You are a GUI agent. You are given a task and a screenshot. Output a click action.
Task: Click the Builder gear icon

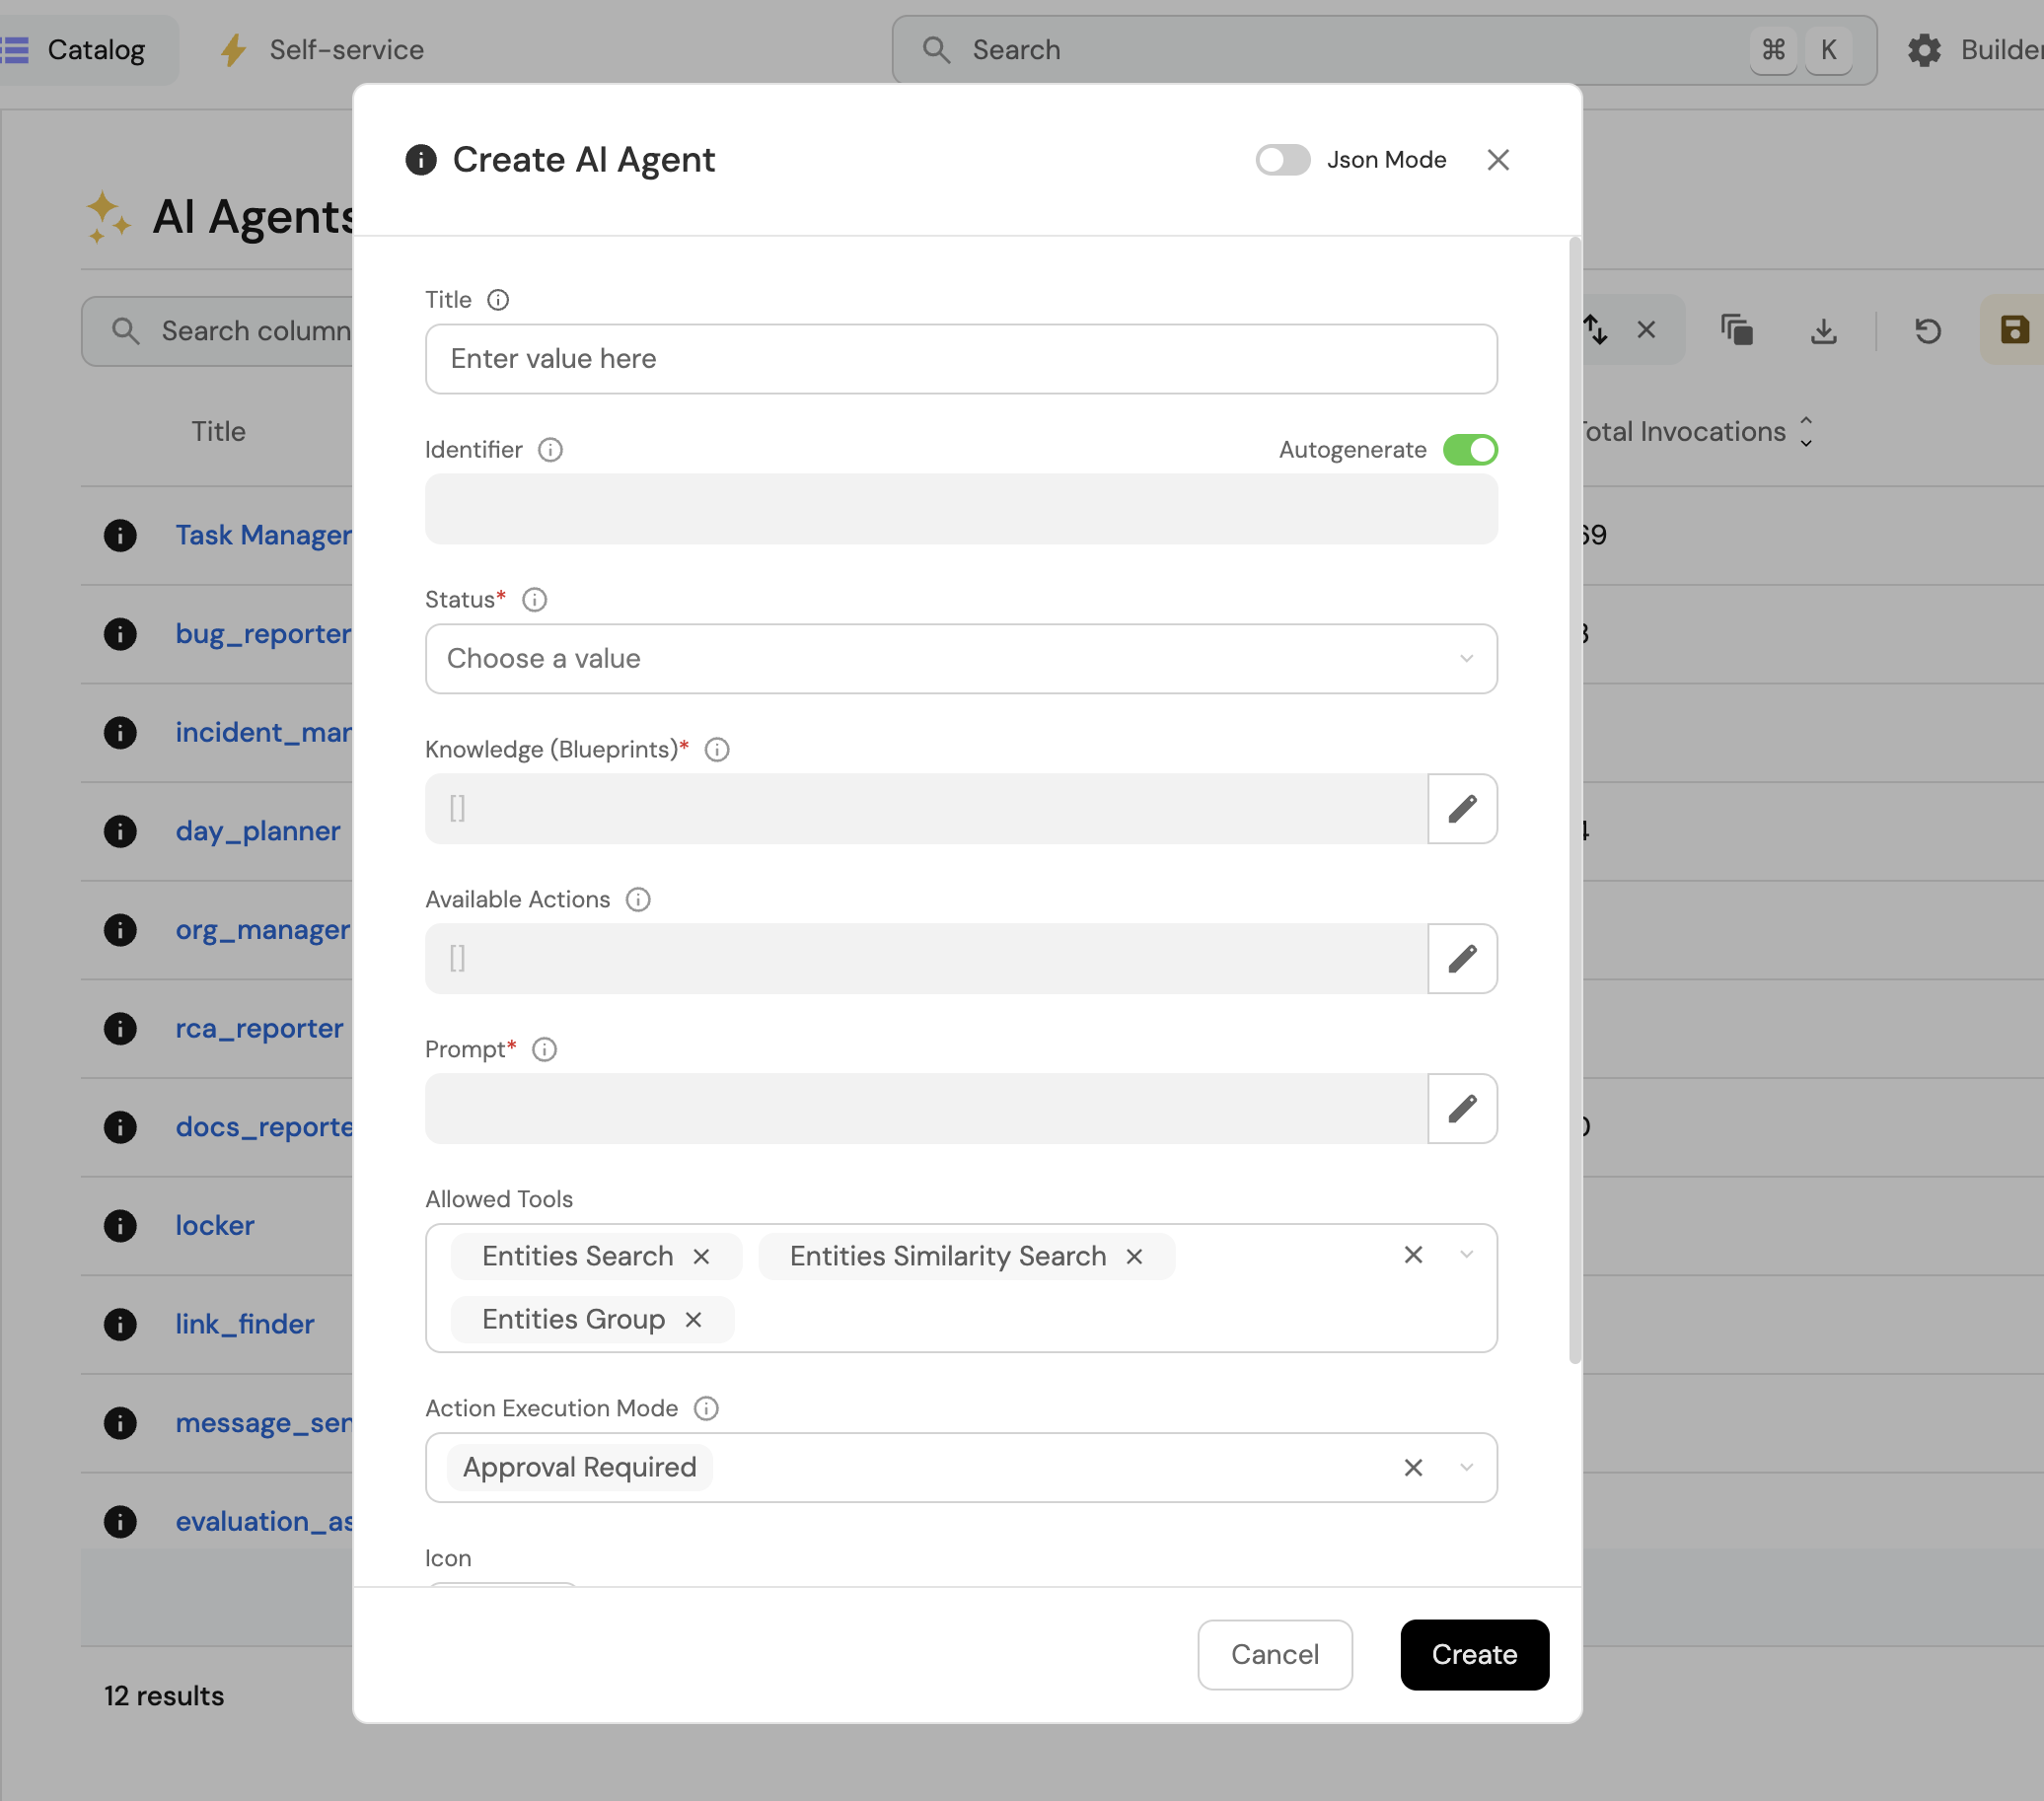point(1923,50)
